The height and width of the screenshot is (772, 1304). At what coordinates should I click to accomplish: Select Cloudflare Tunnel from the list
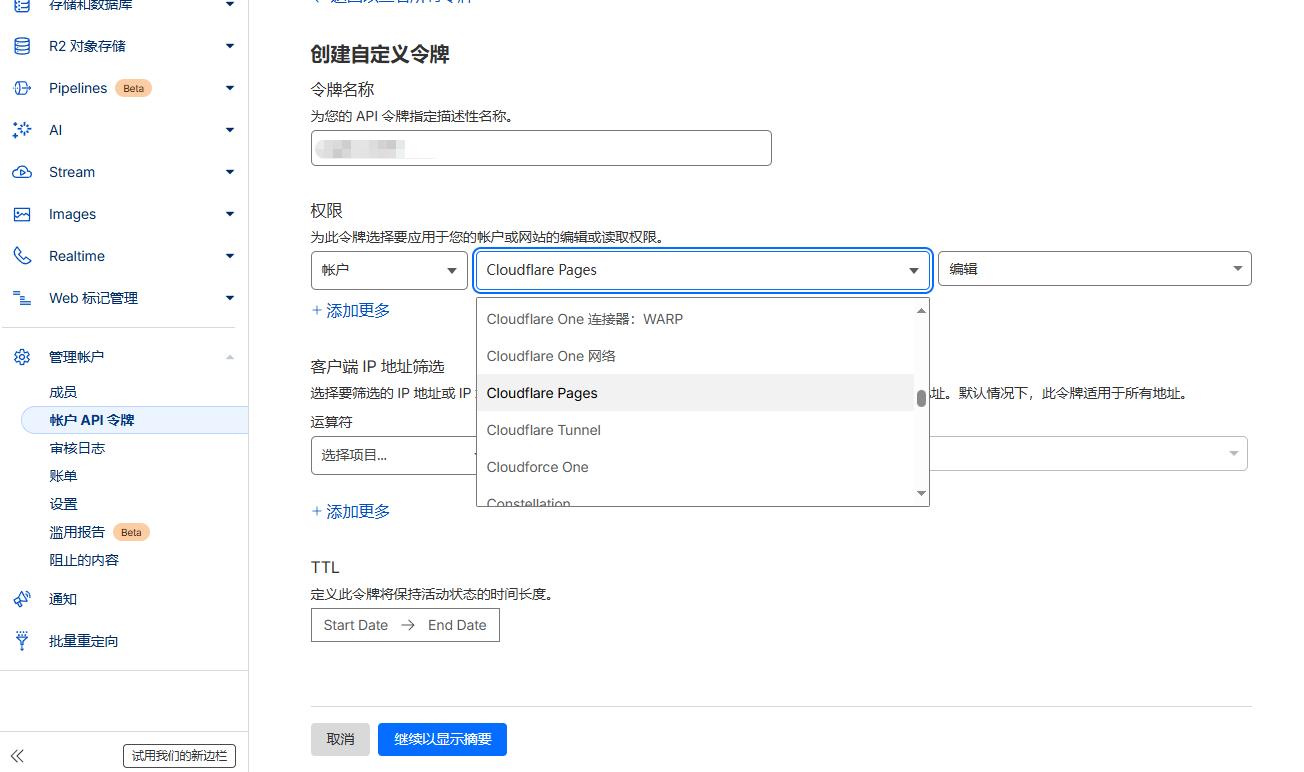tap(544, 430)
